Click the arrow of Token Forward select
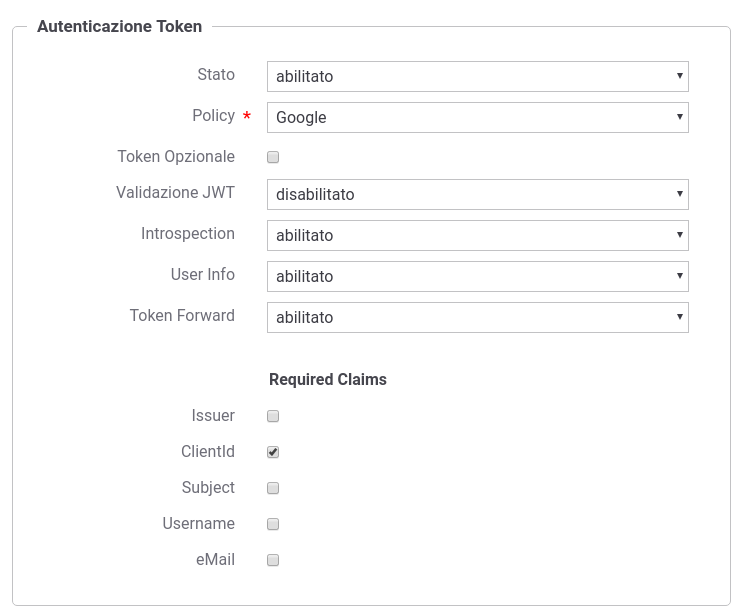The width and height of the screenshot is (745, 614). [679, 317]
